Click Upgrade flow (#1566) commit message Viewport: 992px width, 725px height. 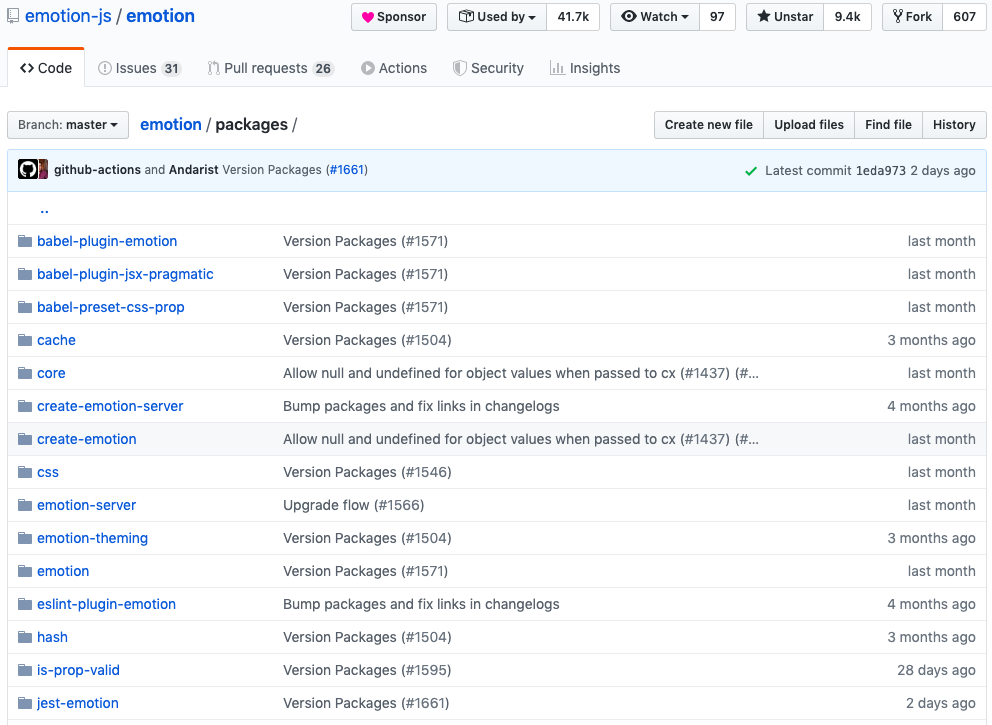[354, 505]
